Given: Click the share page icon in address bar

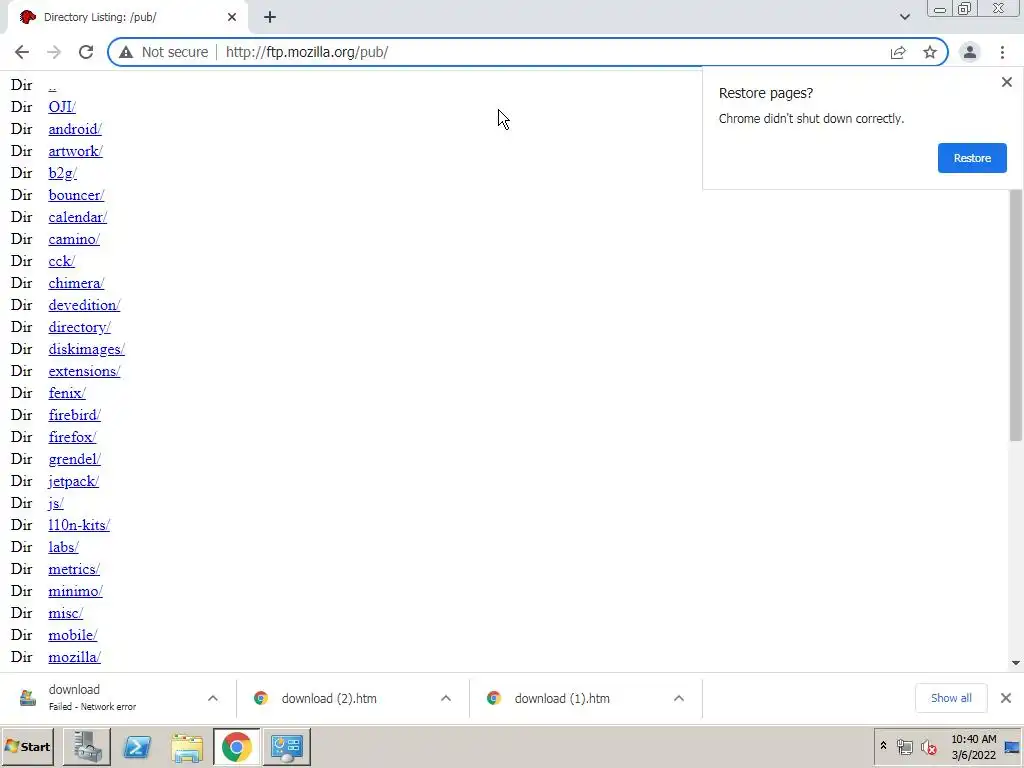Looking at the screenshot, I should (898, 52).
